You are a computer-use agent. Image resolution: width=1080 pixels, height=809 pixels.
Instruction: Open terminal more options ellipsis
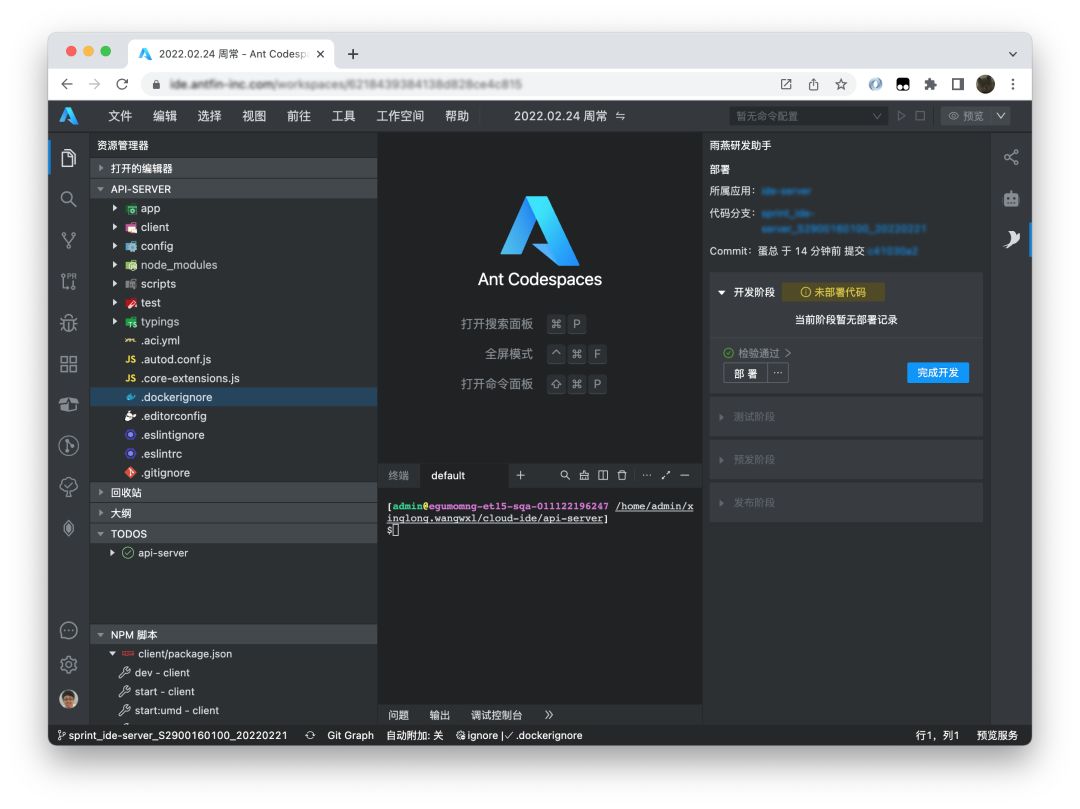pyautogui.click(x=646, y=475)
